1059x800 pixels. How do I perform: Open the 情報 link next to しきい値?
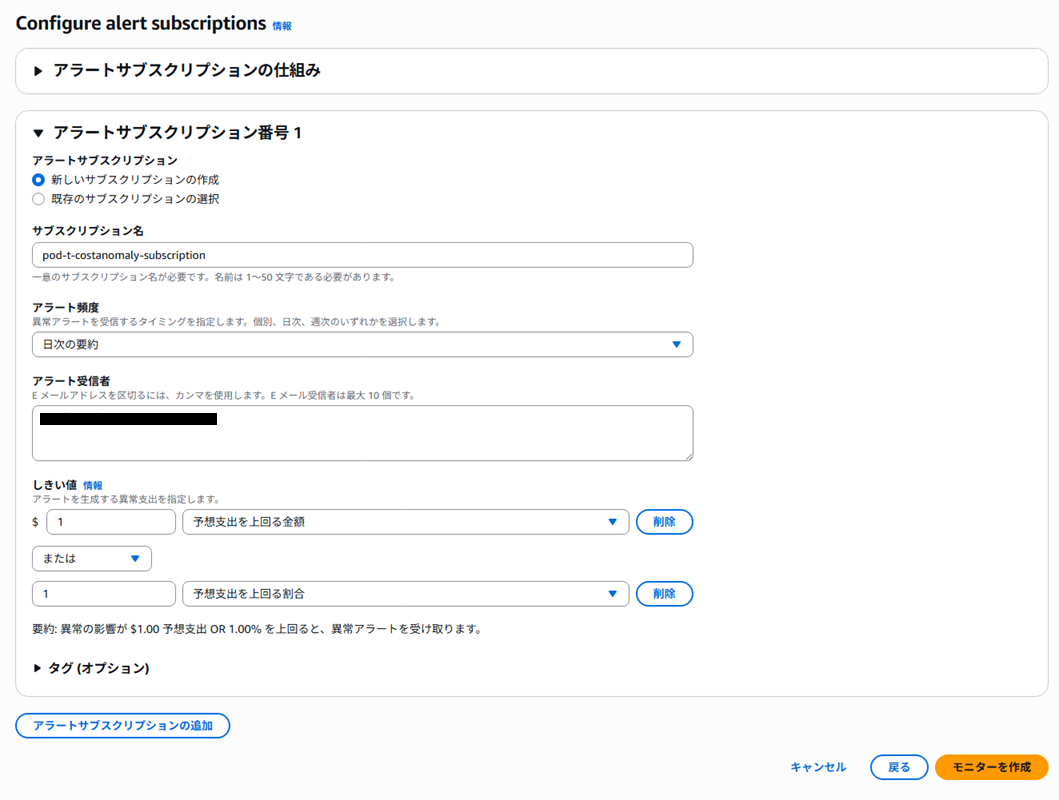tap(93, 485)
